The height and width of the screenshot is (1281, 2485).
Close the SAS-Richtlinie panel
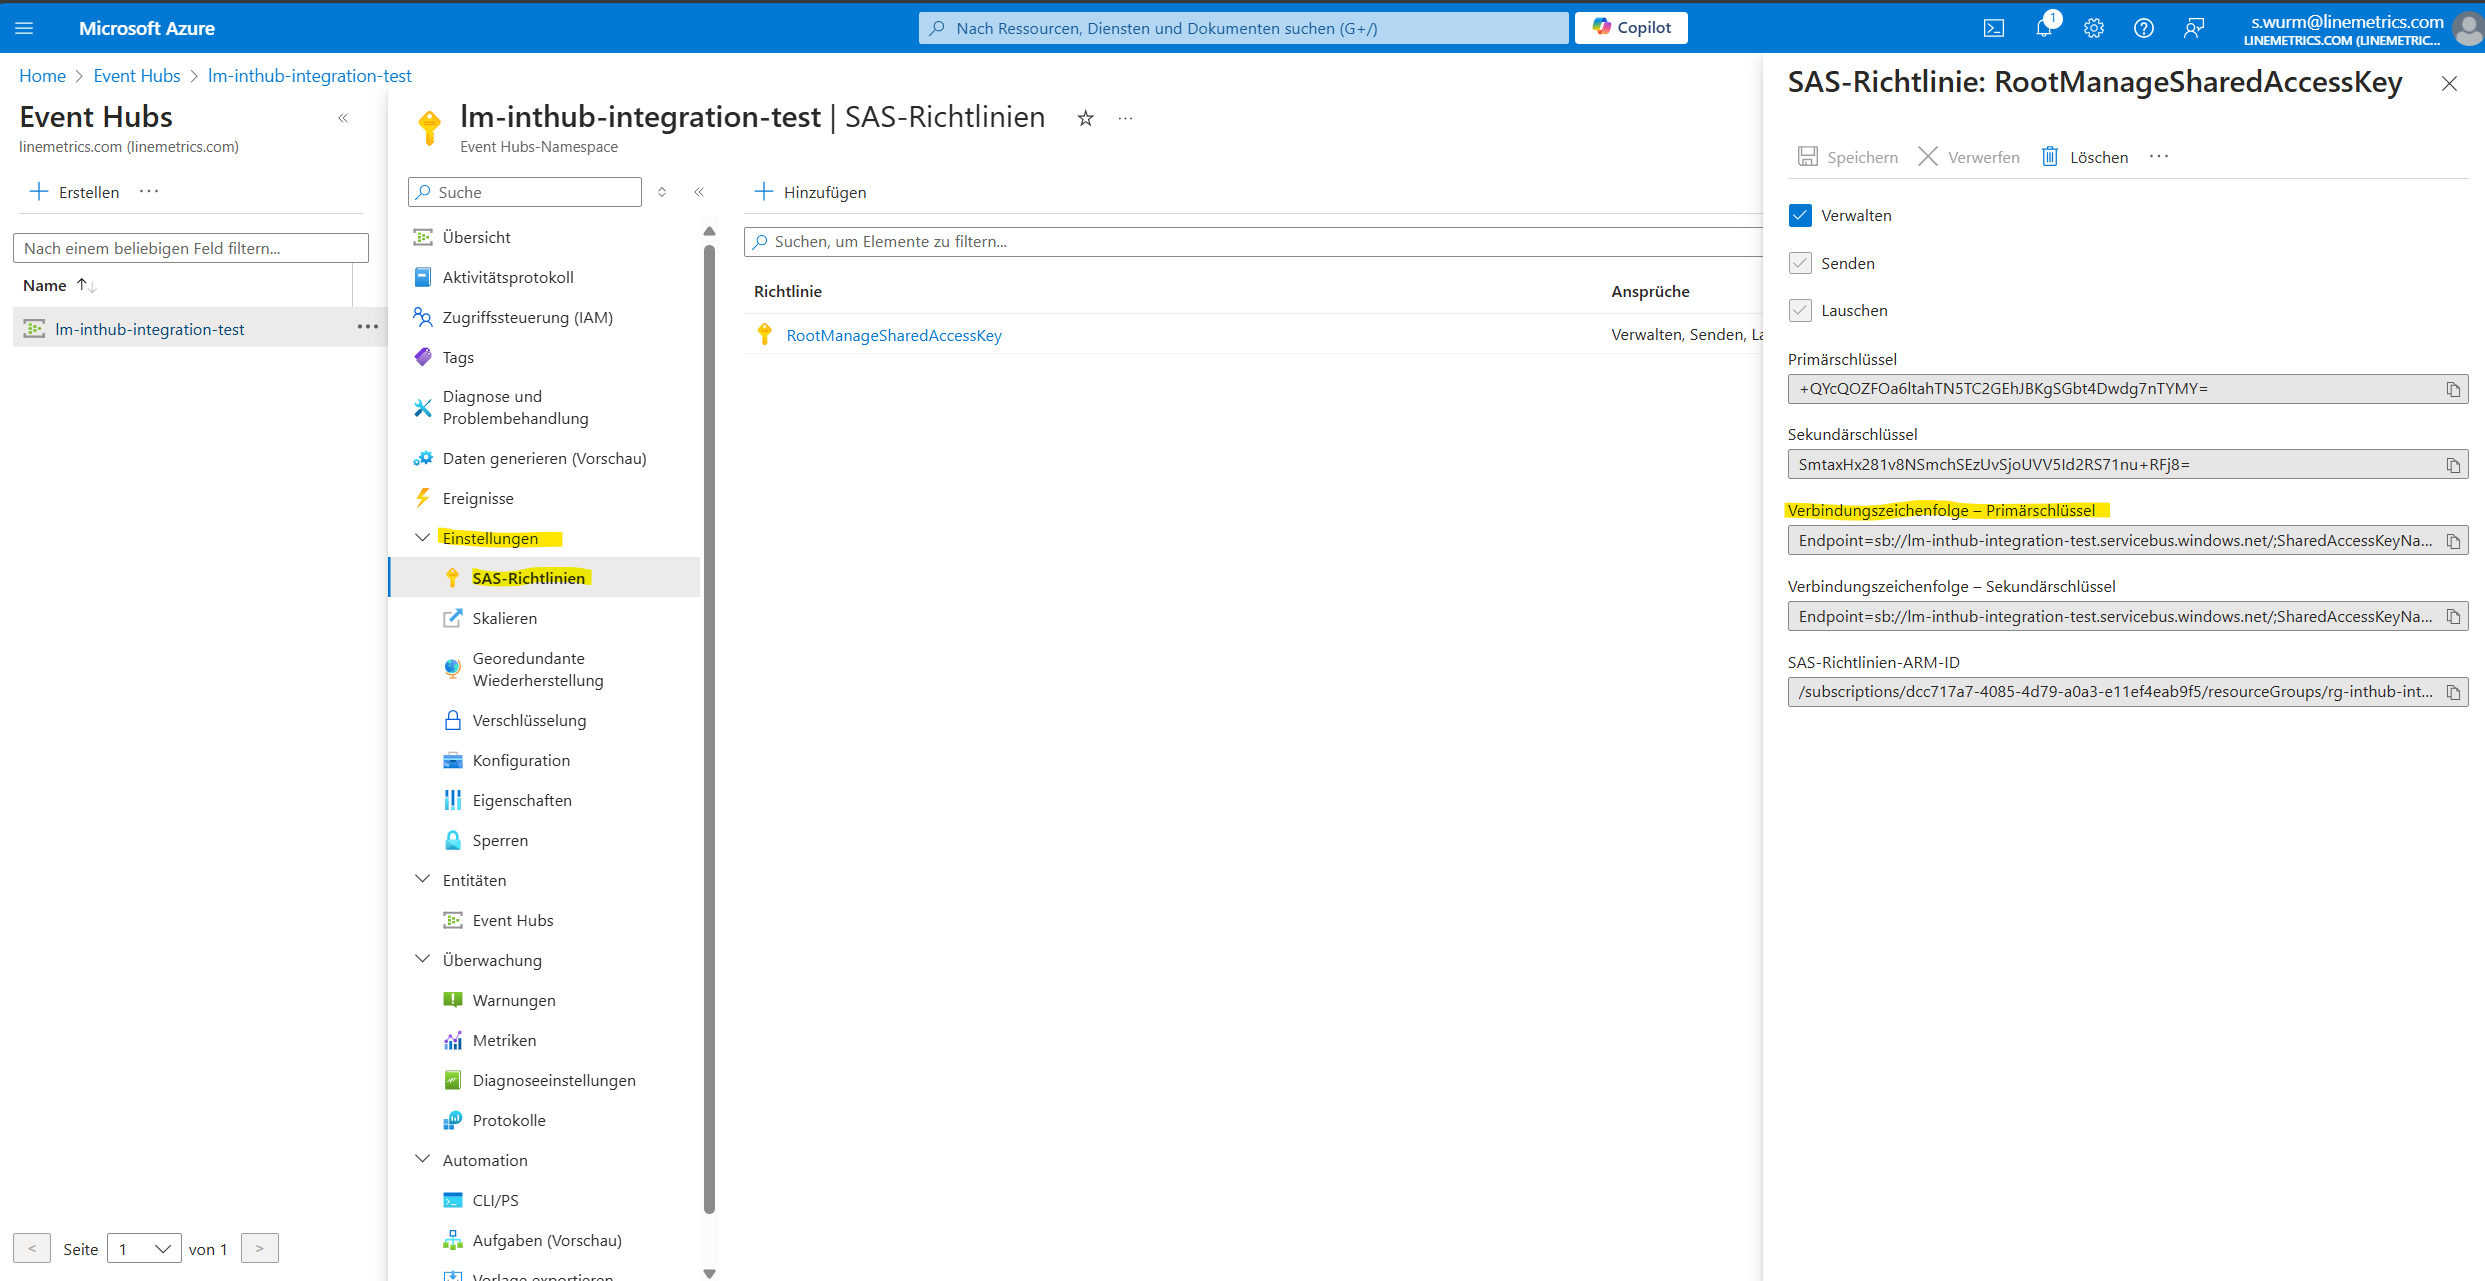[2449, 83]
